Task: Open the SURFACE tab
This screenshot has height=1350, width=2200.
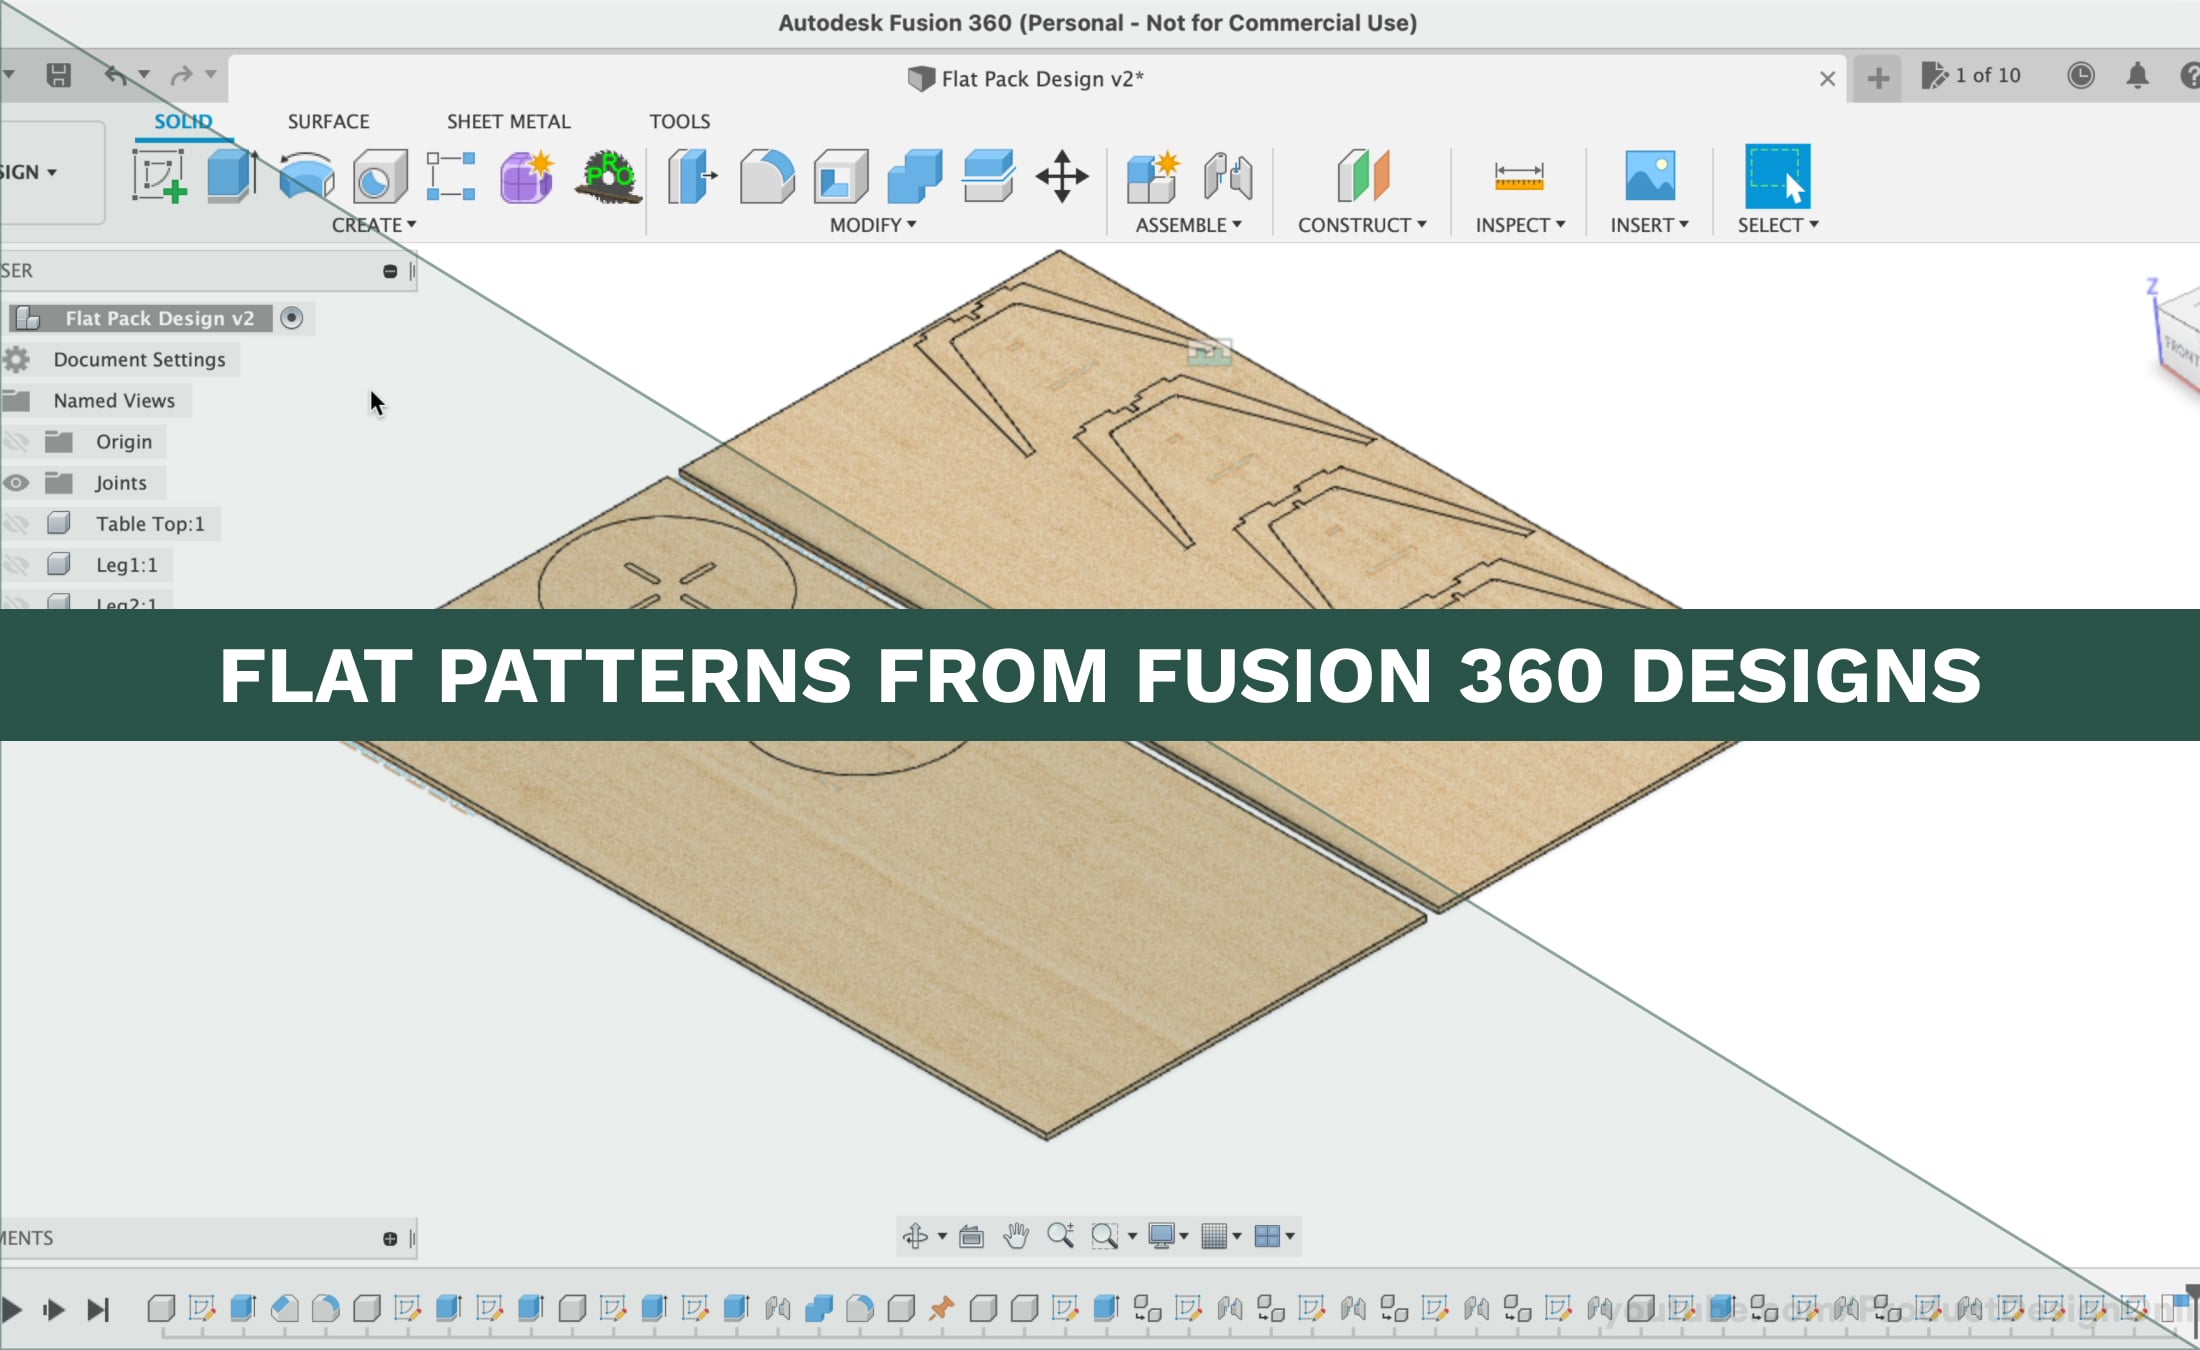Action: 328,121
